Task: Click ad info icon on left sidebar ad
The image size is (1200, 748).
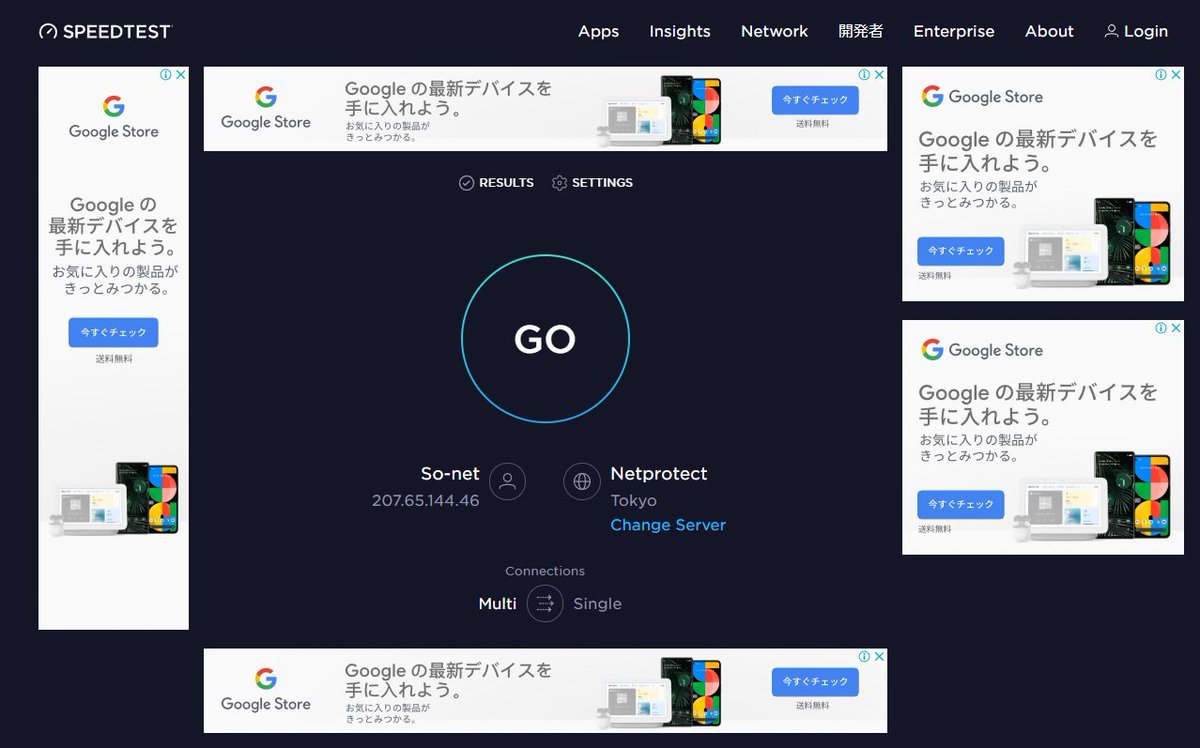Action: pyautogui.click(x=168, y=74)
